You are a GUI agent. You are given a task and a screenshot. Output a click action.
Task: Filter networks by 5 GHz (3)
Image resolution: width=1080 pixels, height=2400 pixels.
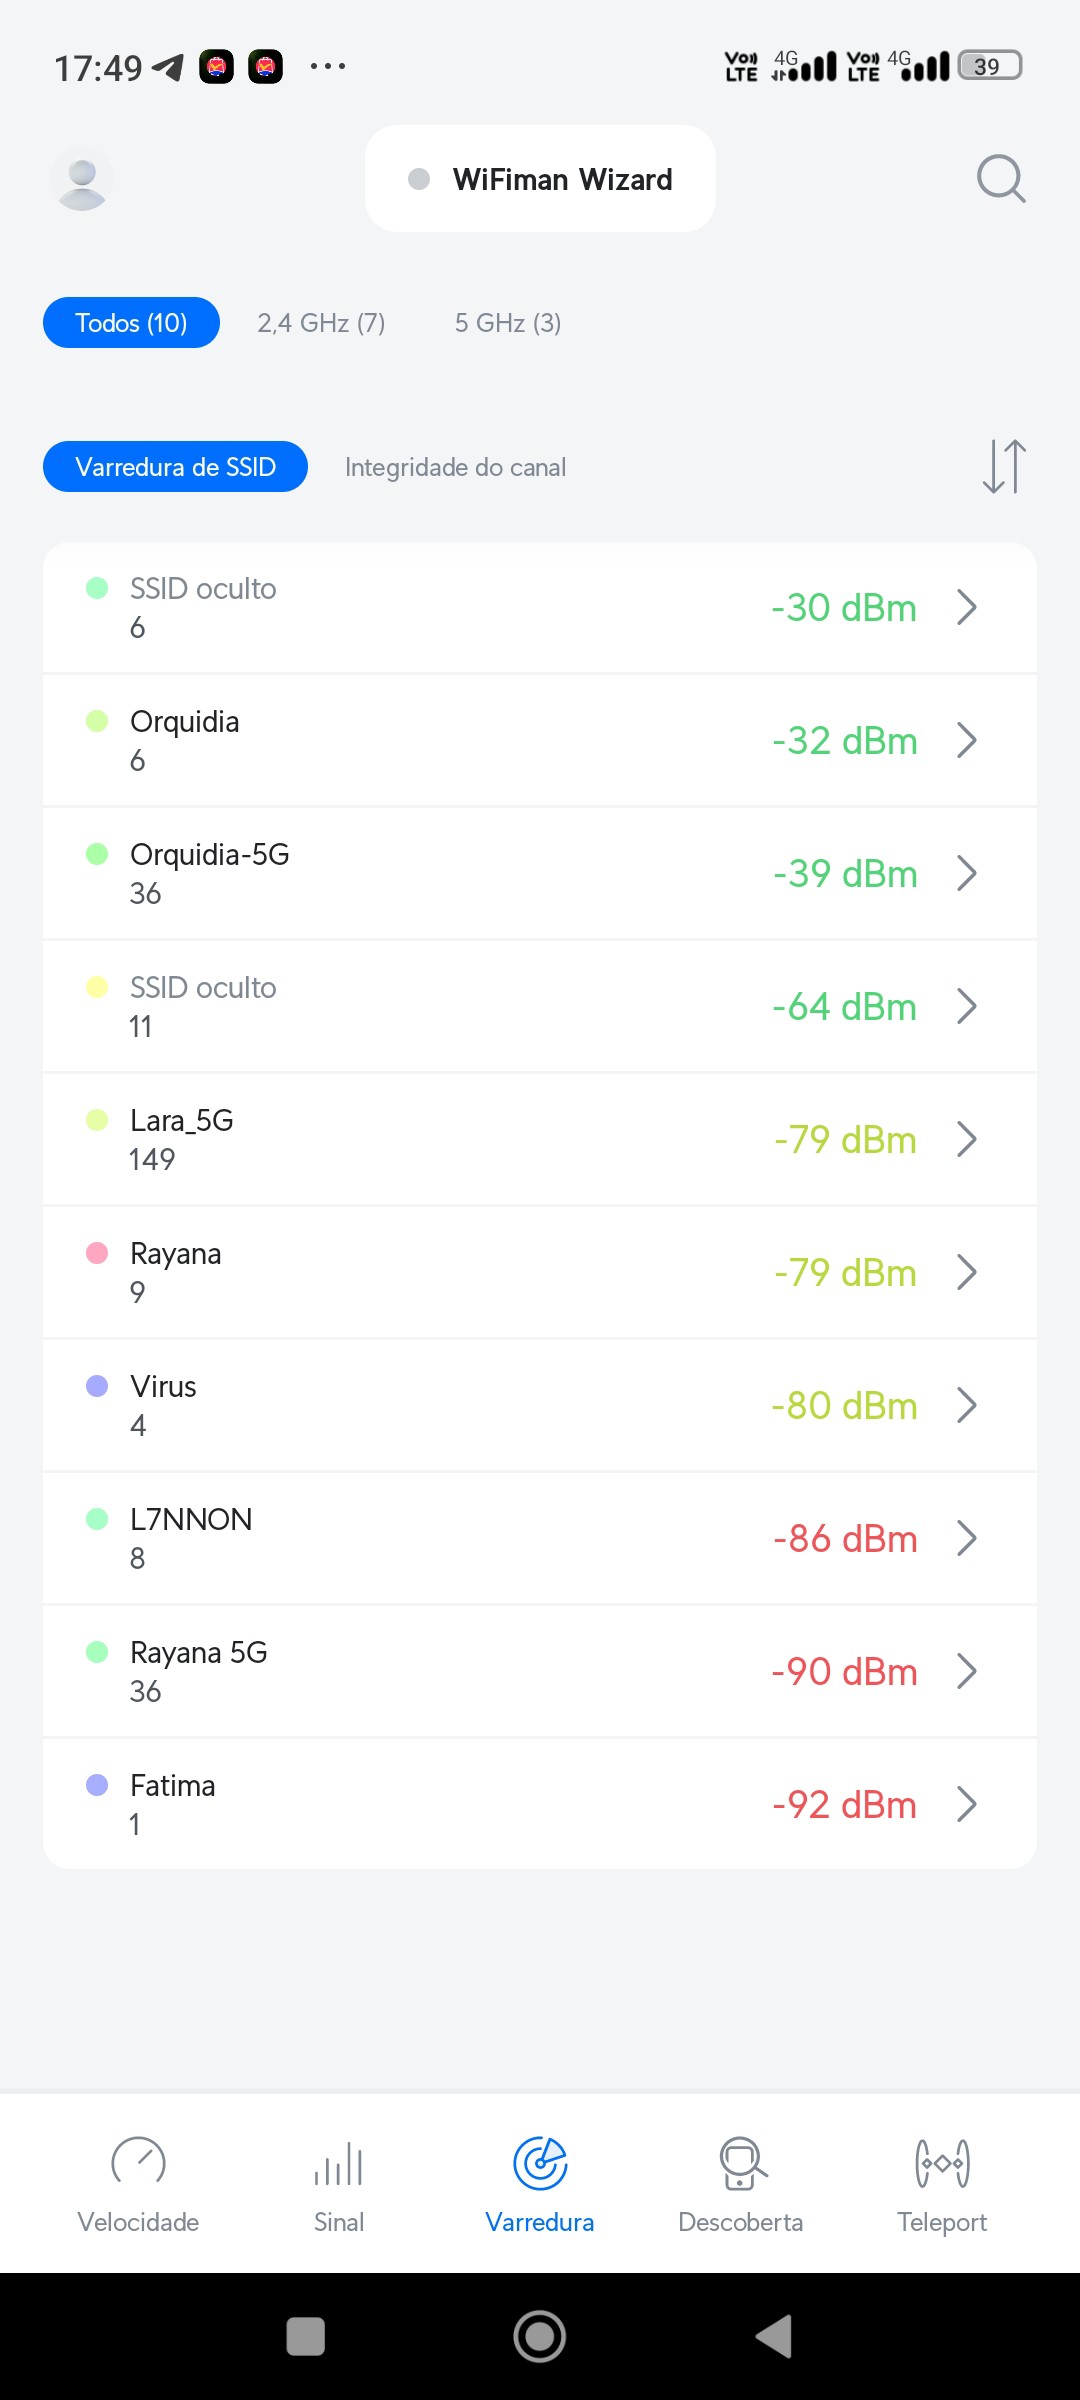point(508,323)
